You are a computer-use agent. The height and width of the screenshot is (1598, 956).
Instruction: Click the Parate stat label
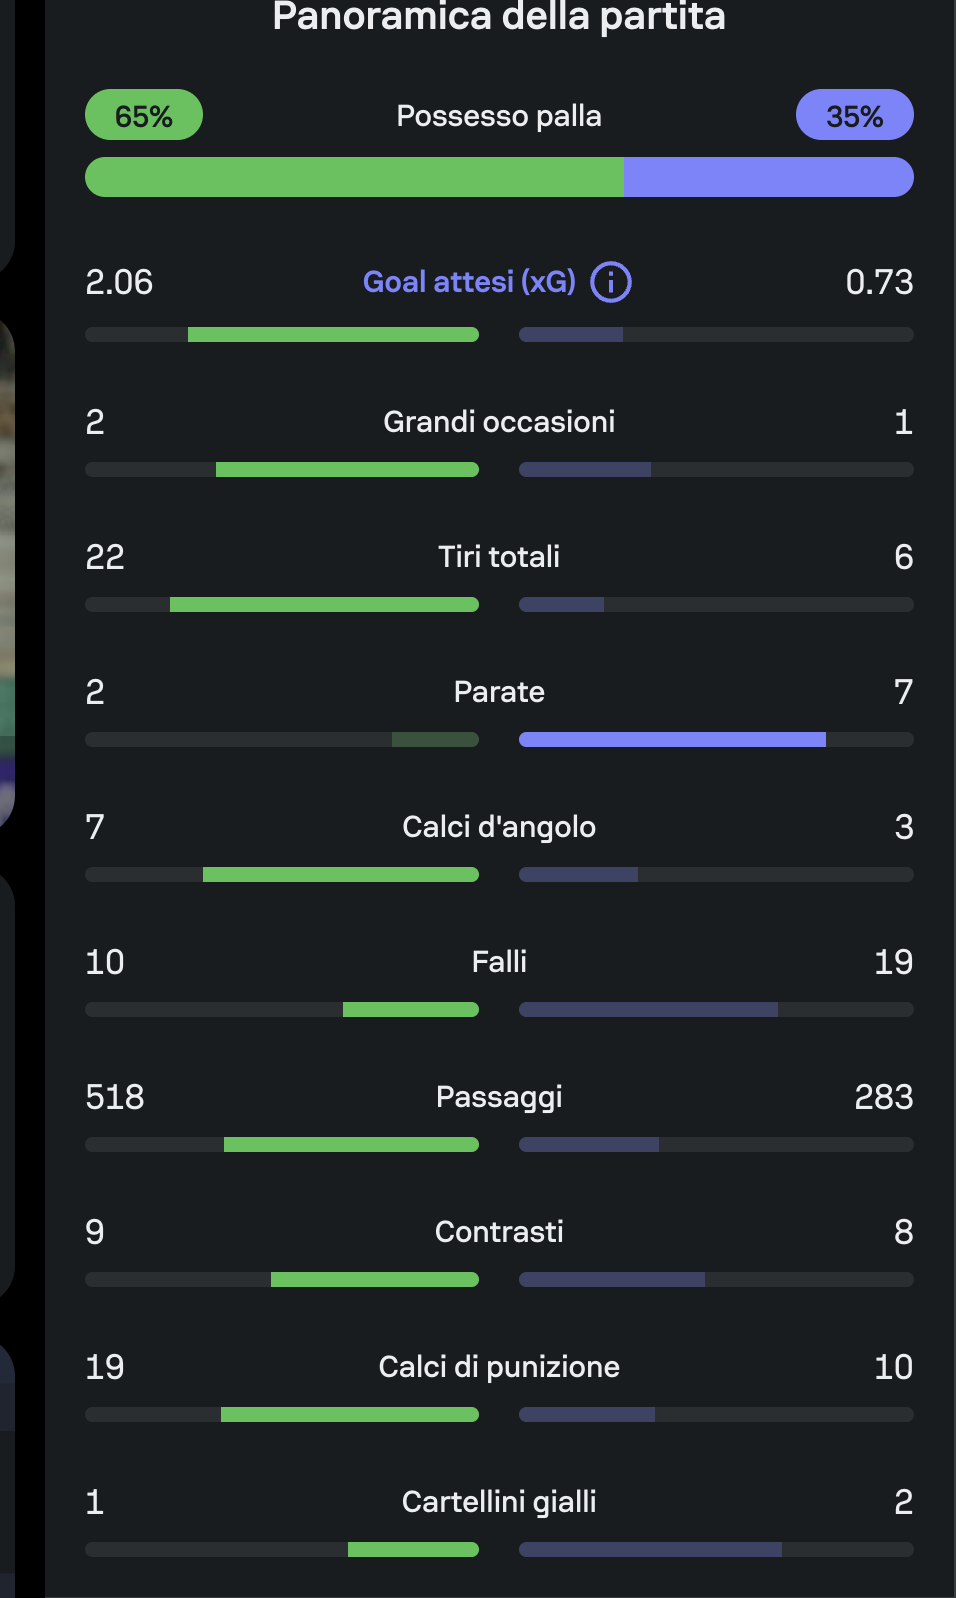(499, 692)
